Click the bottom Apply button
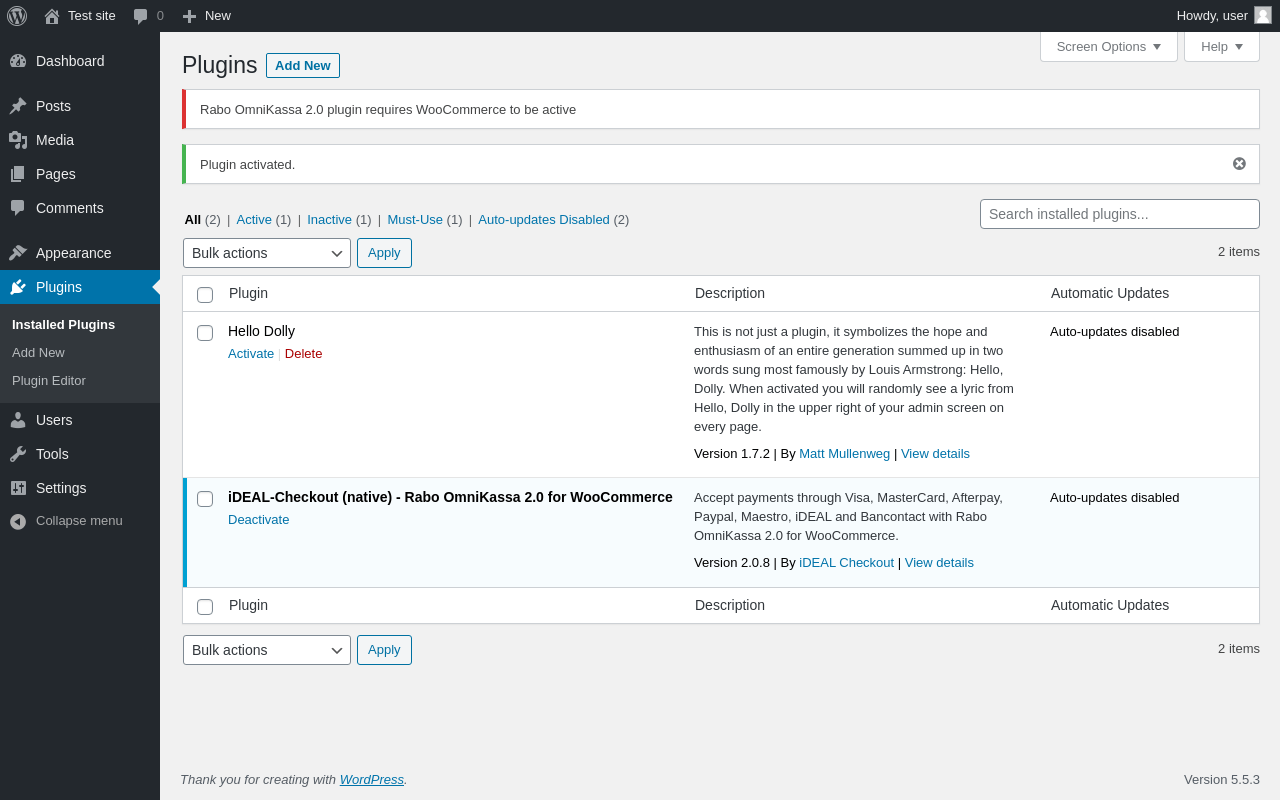Screen dimensions: 1280x800 click(x=384, y=650)
